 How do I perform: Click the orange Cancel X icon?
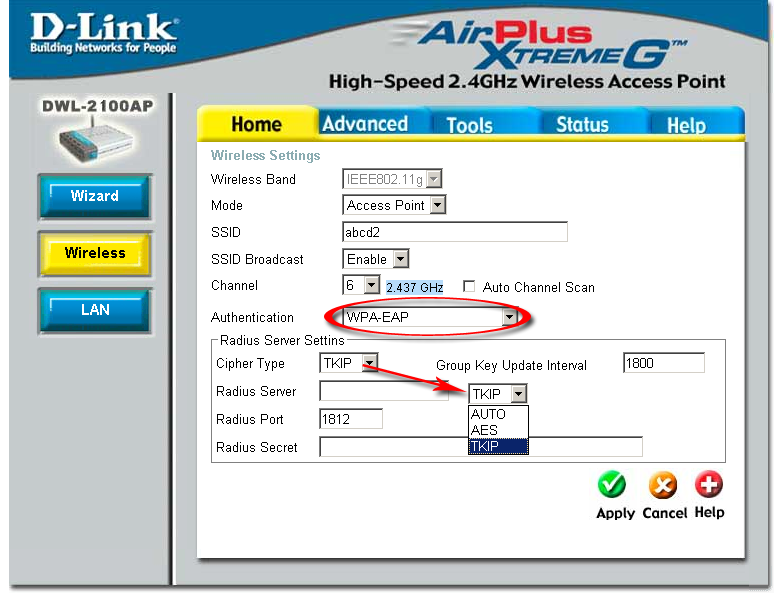[x=663, y=484]
